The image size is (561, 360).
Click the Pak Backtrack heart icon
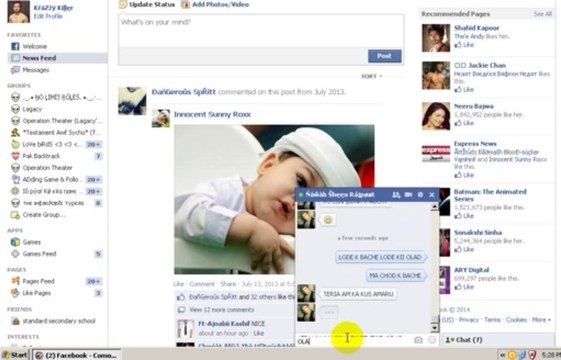pyautogui.click(x=15, y=156)
